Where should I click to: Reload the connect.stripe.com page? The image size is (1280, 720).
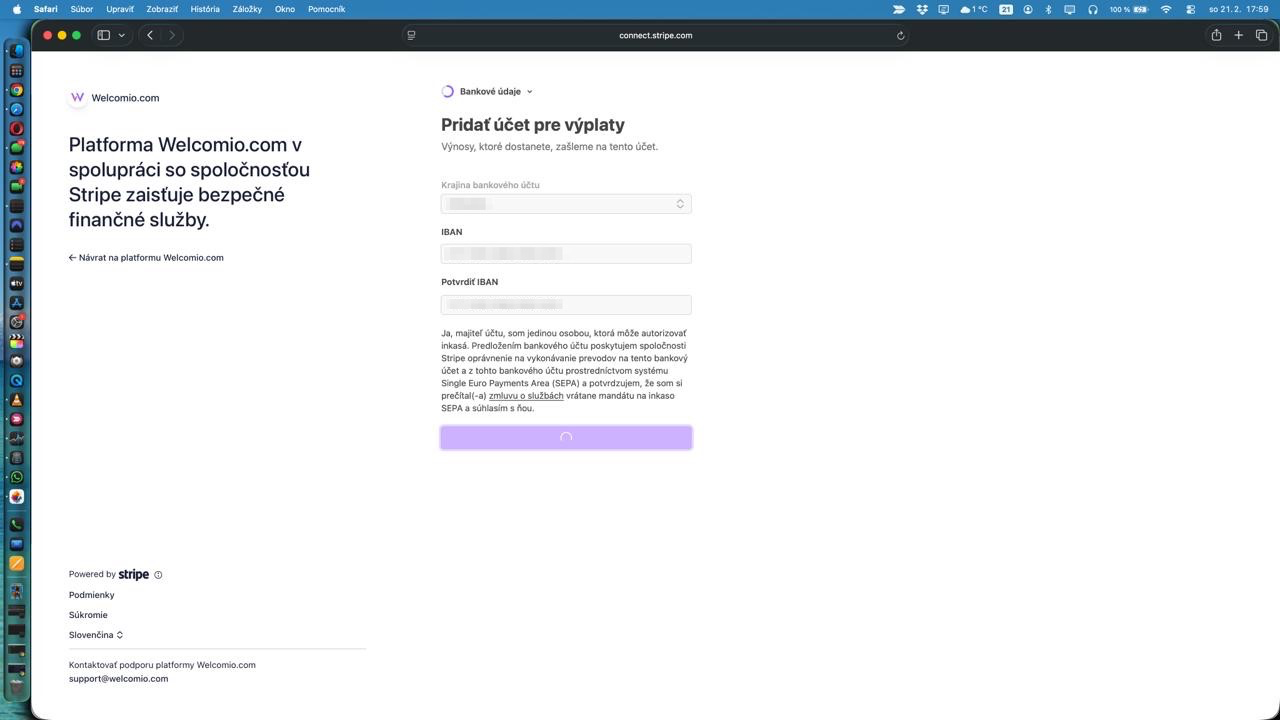900,35
